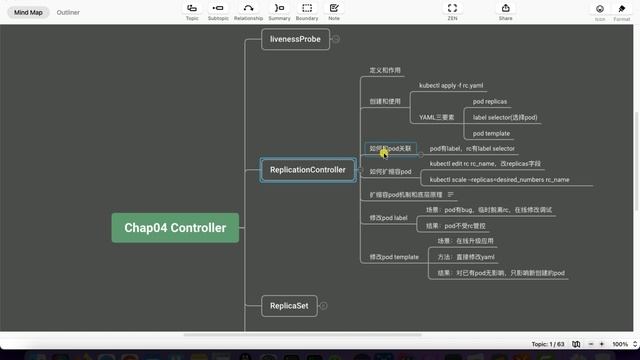The width and height of the screenshot is (640, 360).
Task: Select the label selector(选择pod) node
Action: pyautogui.click(x=505, y=117)
